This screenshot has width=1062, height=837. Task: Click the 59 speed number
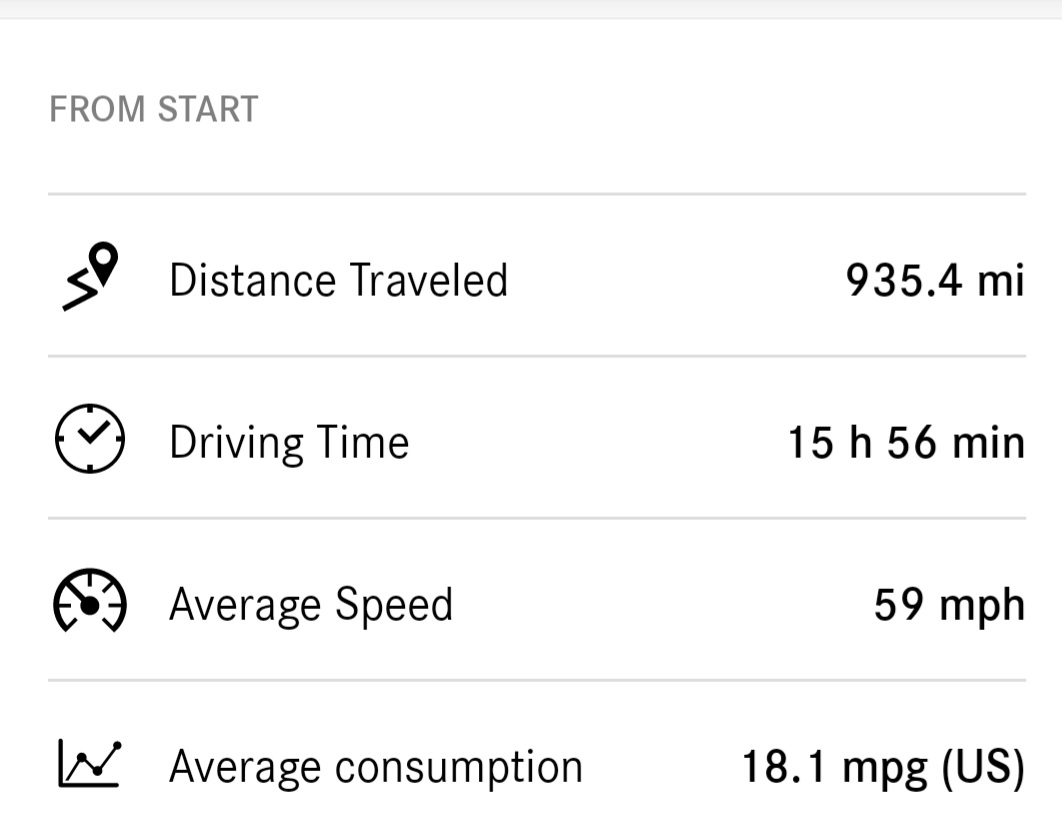[x=898, y=605]
